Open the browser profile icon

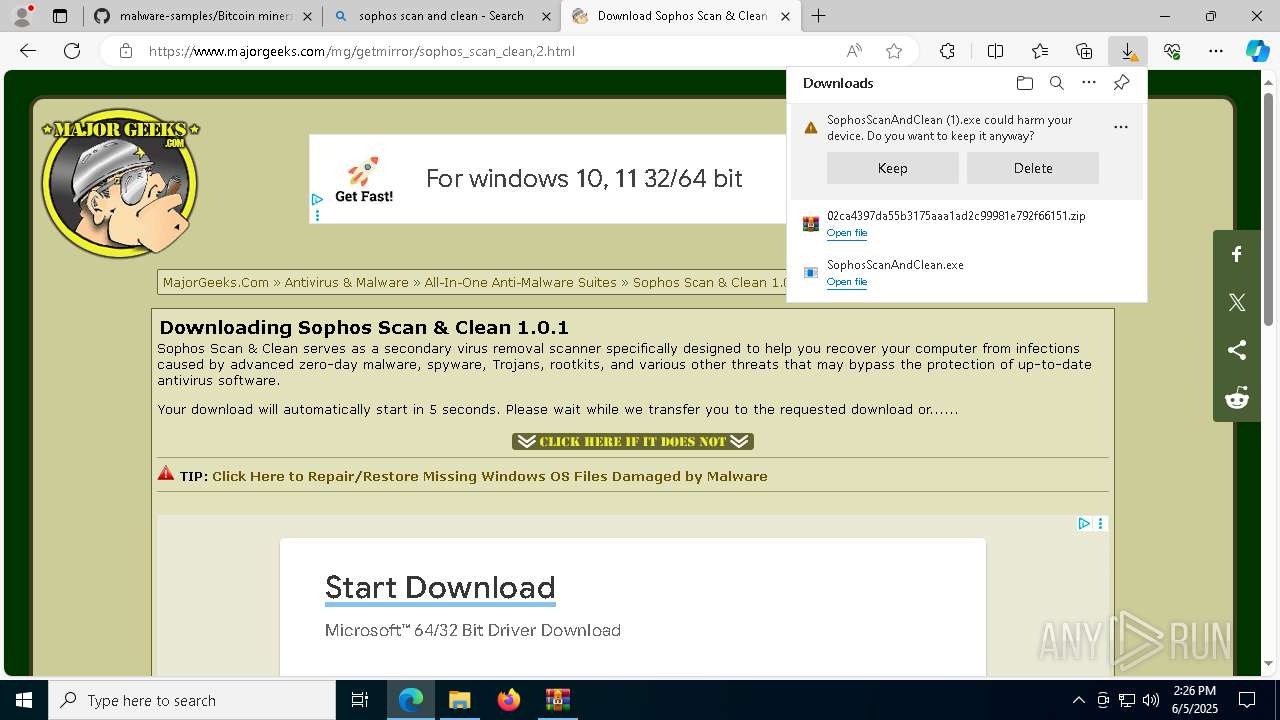21,16
